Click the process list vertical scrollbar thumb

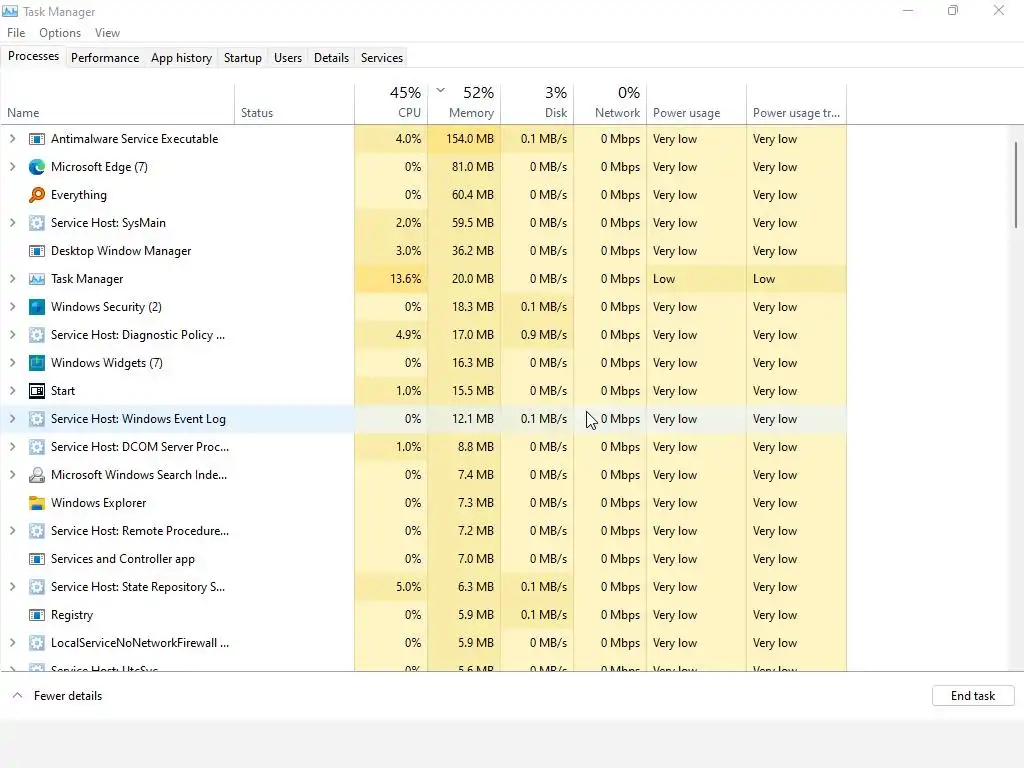(1016, 185)
